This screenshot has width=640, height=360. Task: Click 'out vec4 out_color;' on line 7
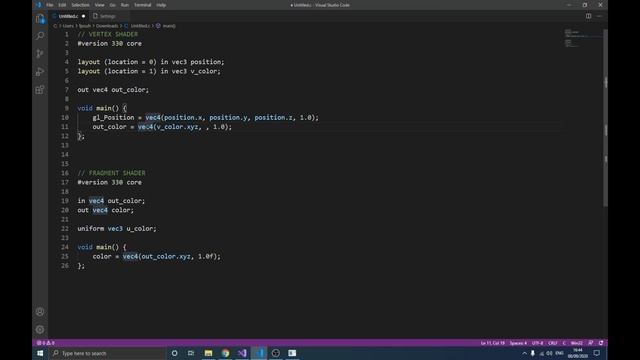click(x=113, y=90)
